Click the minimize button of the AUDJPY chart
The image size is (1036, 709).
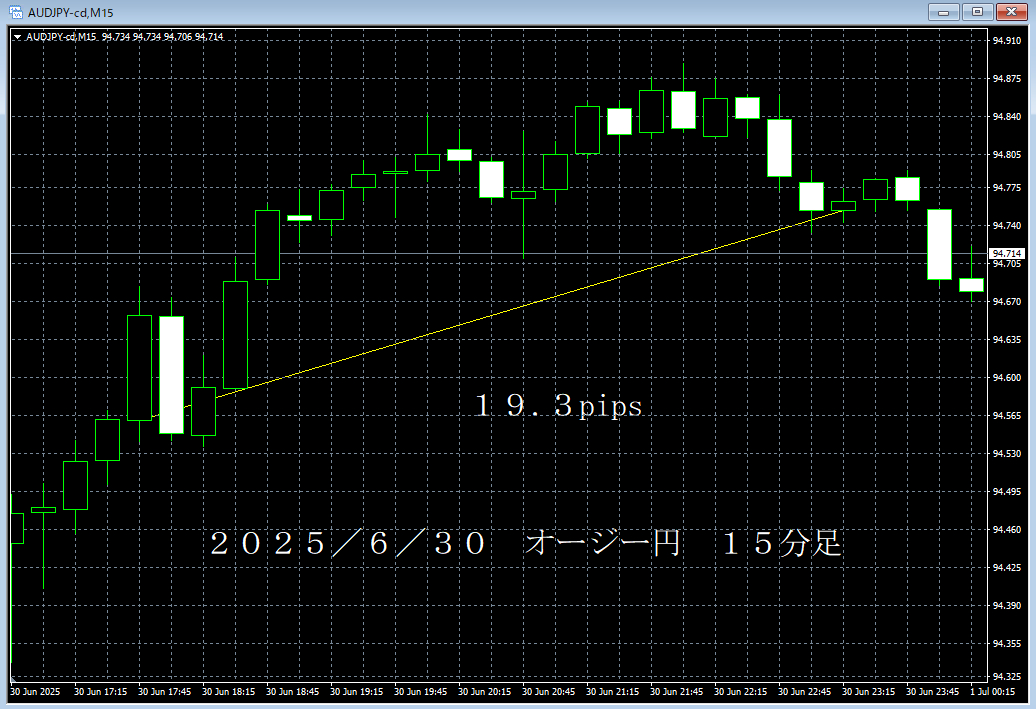944,12
